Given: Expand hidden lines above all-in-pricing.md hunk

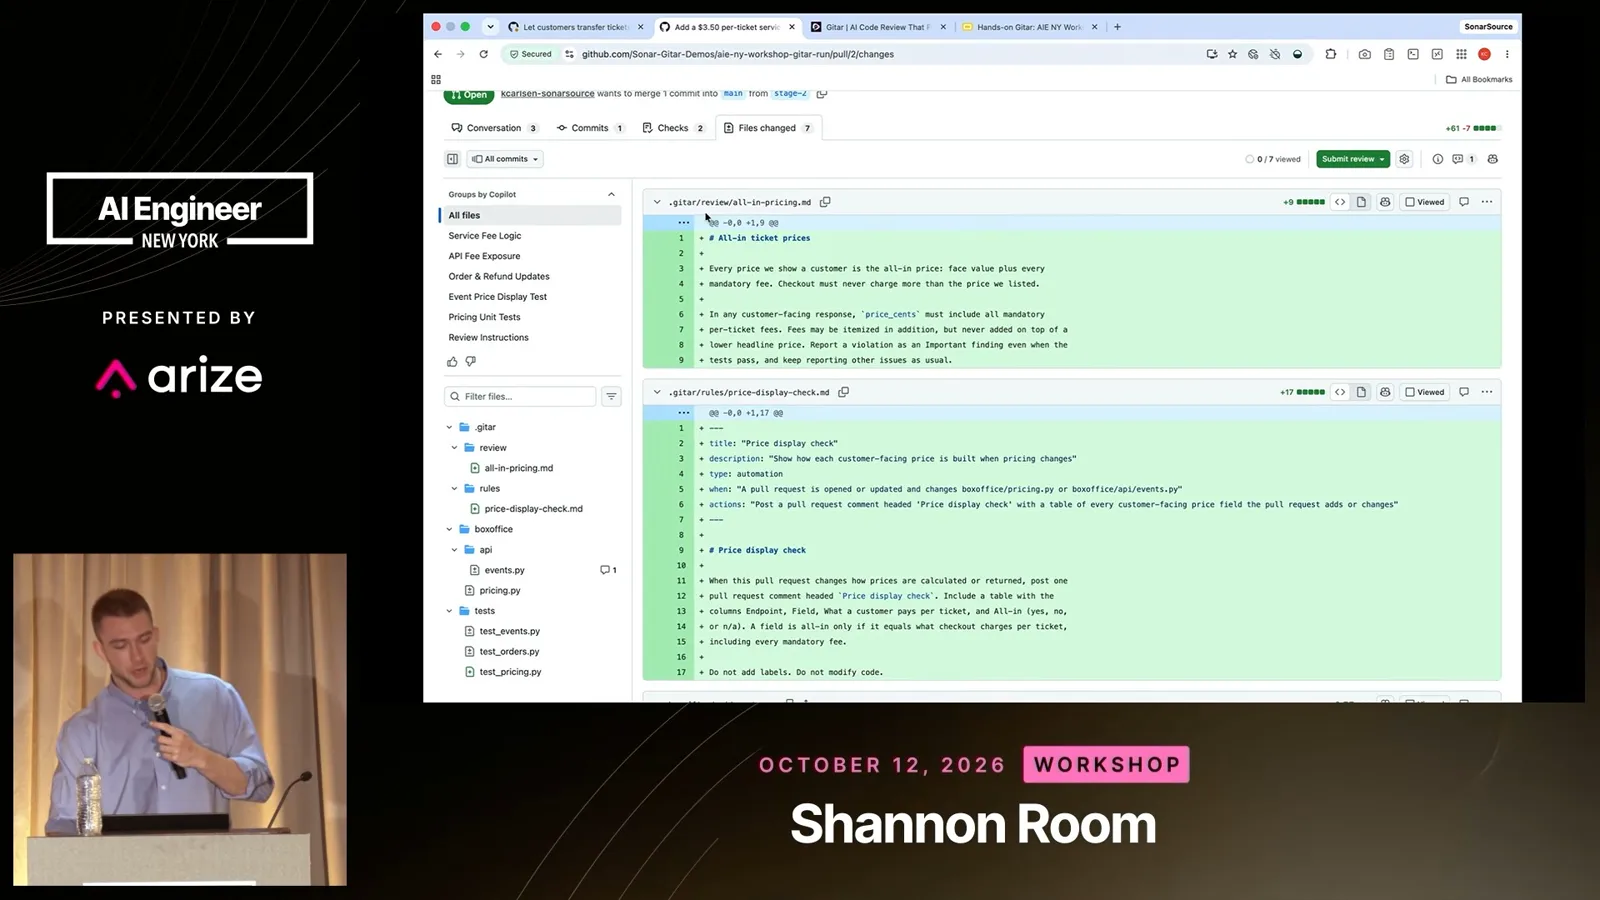Looking at the screenshot, I should (x=684, y=222).
